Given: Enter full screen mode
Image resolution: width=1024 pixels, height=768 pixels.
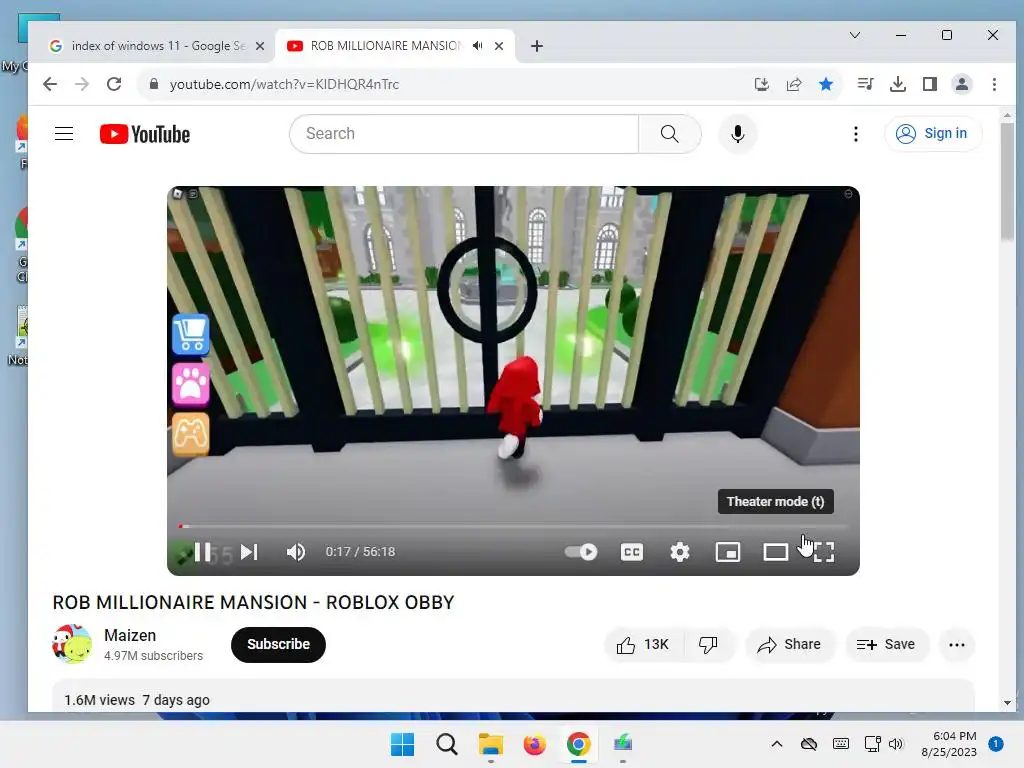Looking at the screenshot, I should (x=824, y=552).
